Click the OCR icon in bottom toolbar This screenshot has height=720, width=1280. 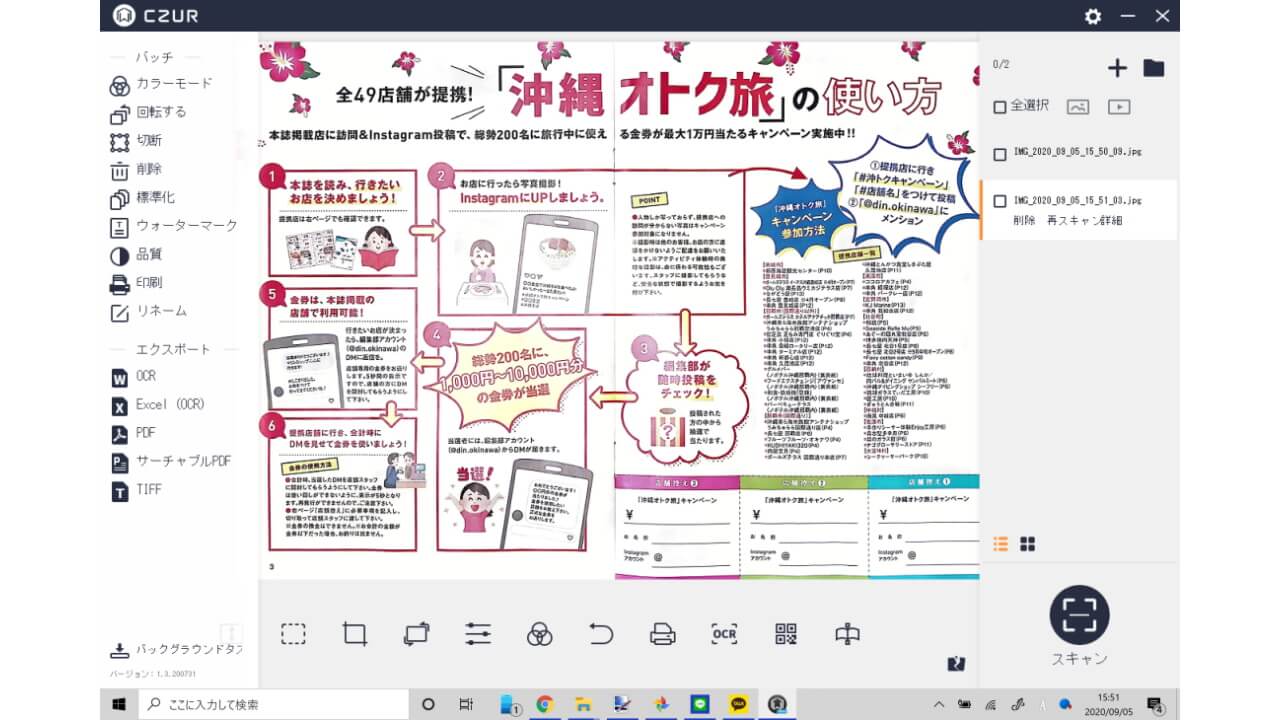coord(724,633)
